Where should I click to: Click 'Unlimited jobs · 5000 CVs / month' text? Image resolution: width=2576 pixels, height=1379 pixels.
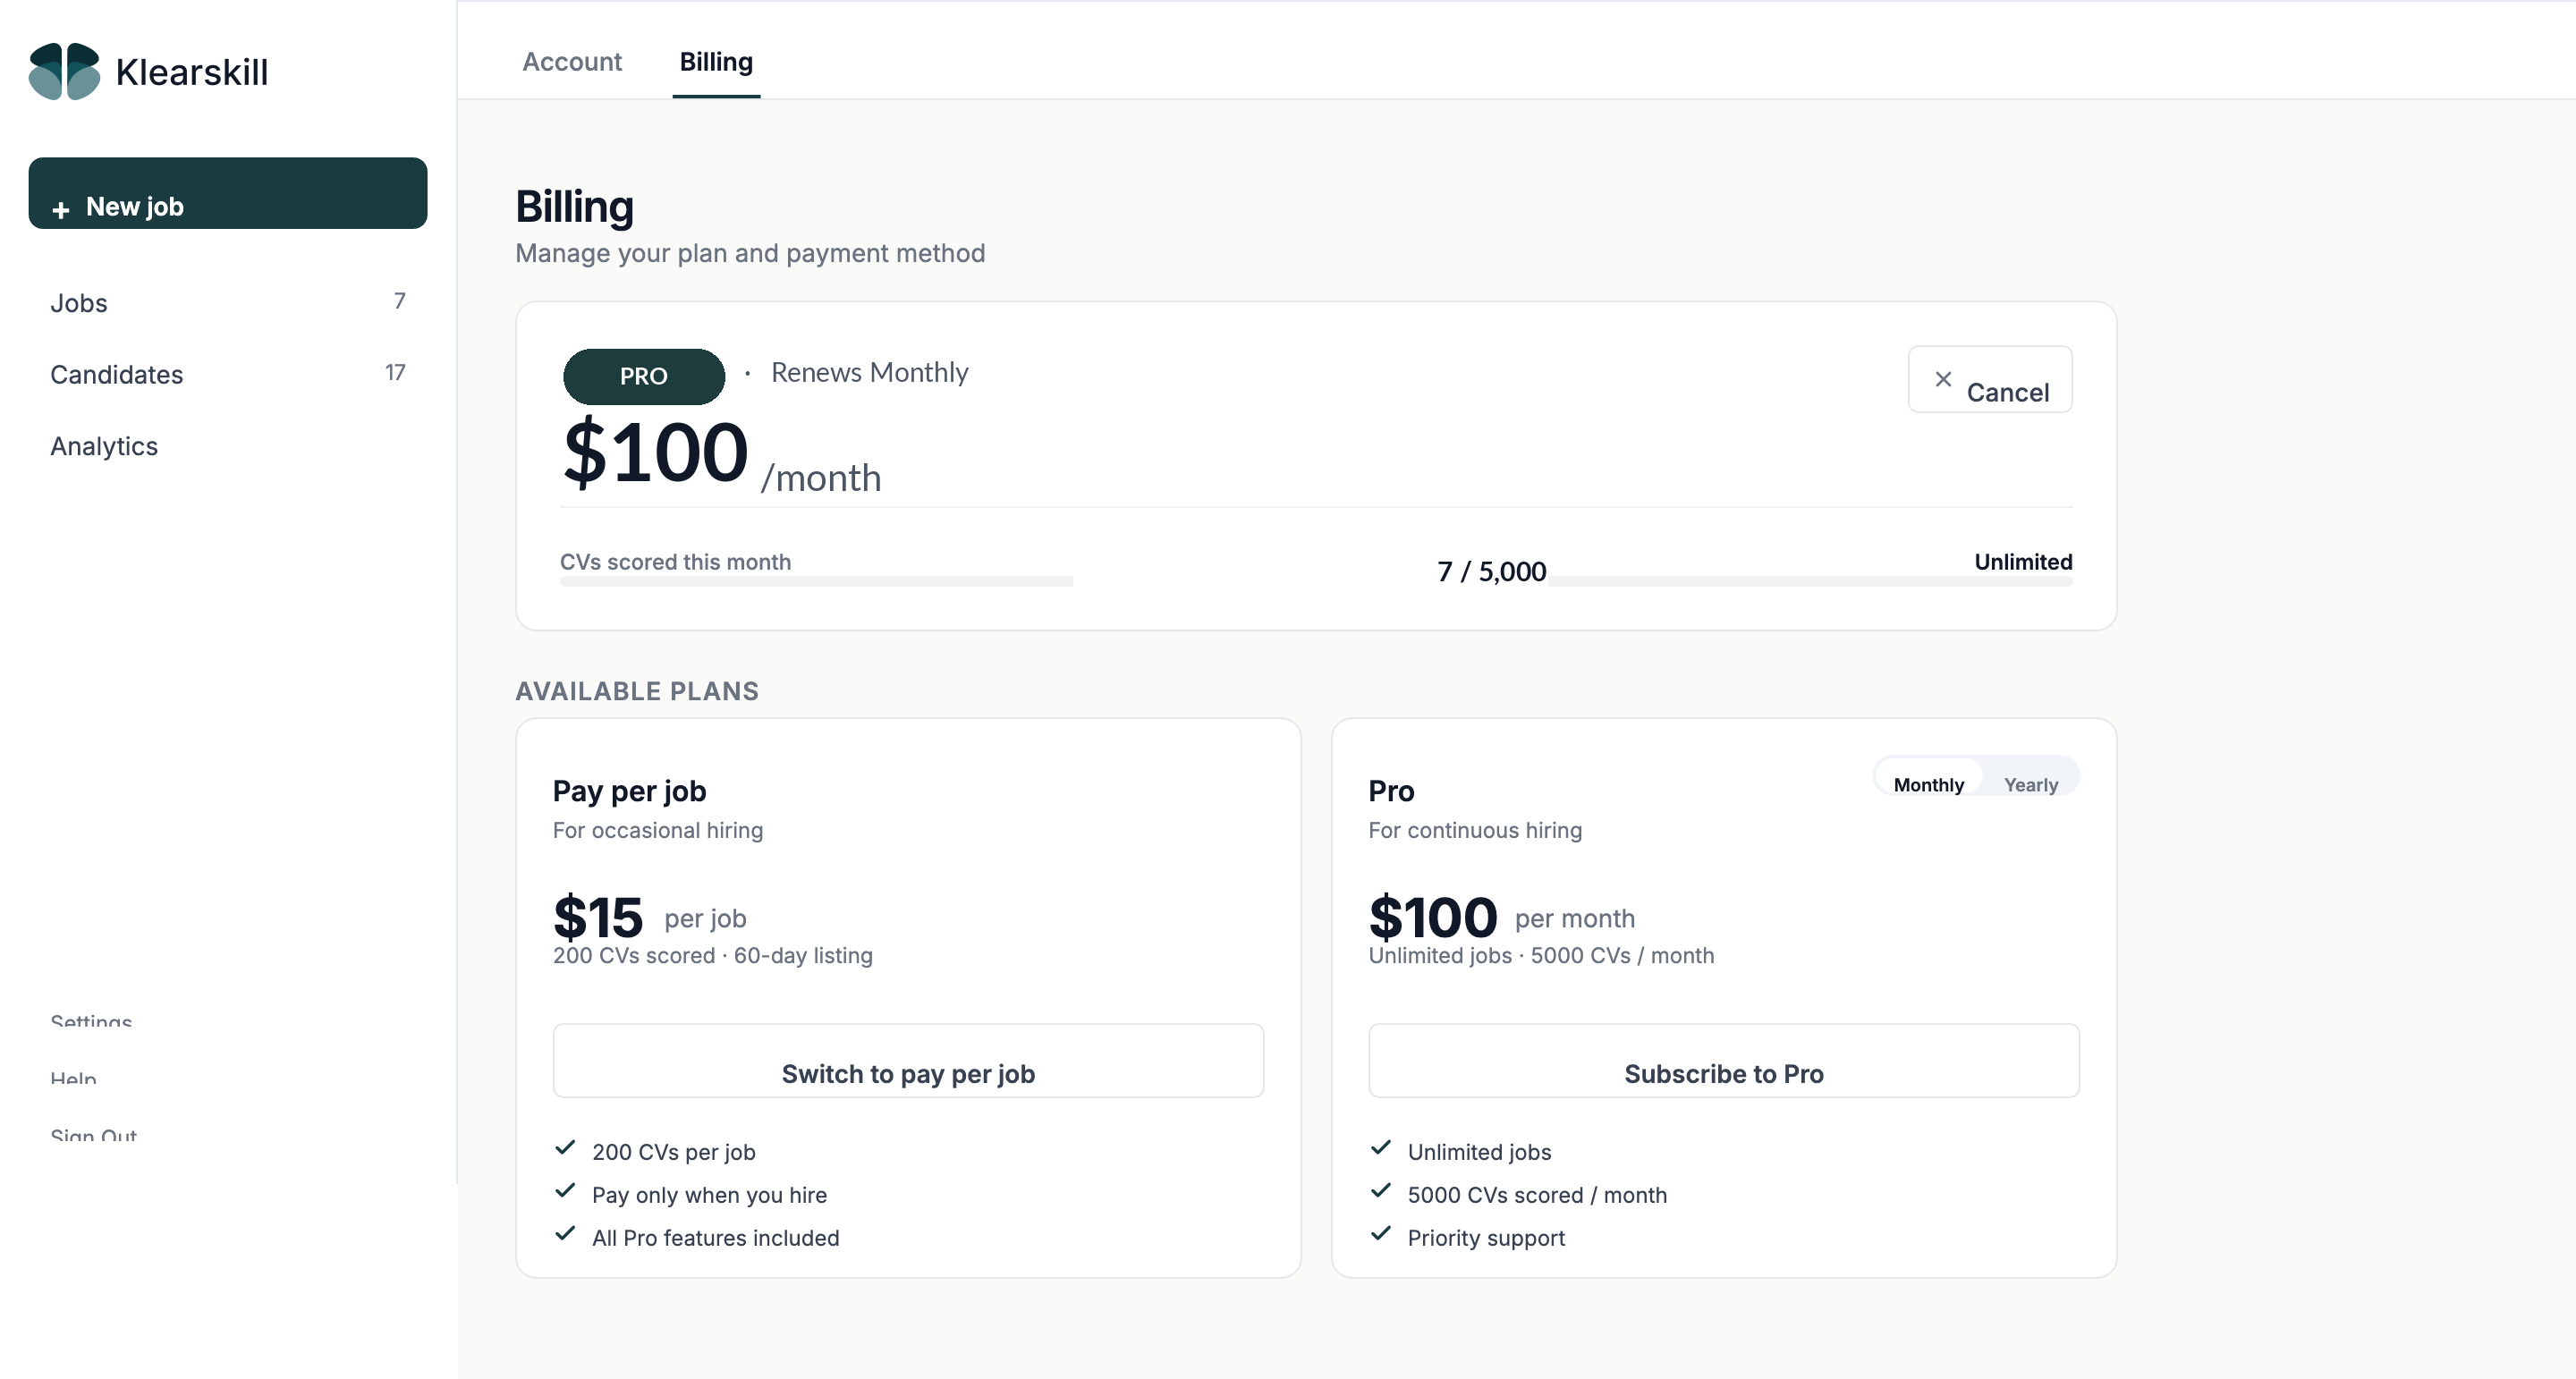pyautogui.click(x=1541, y=955)
